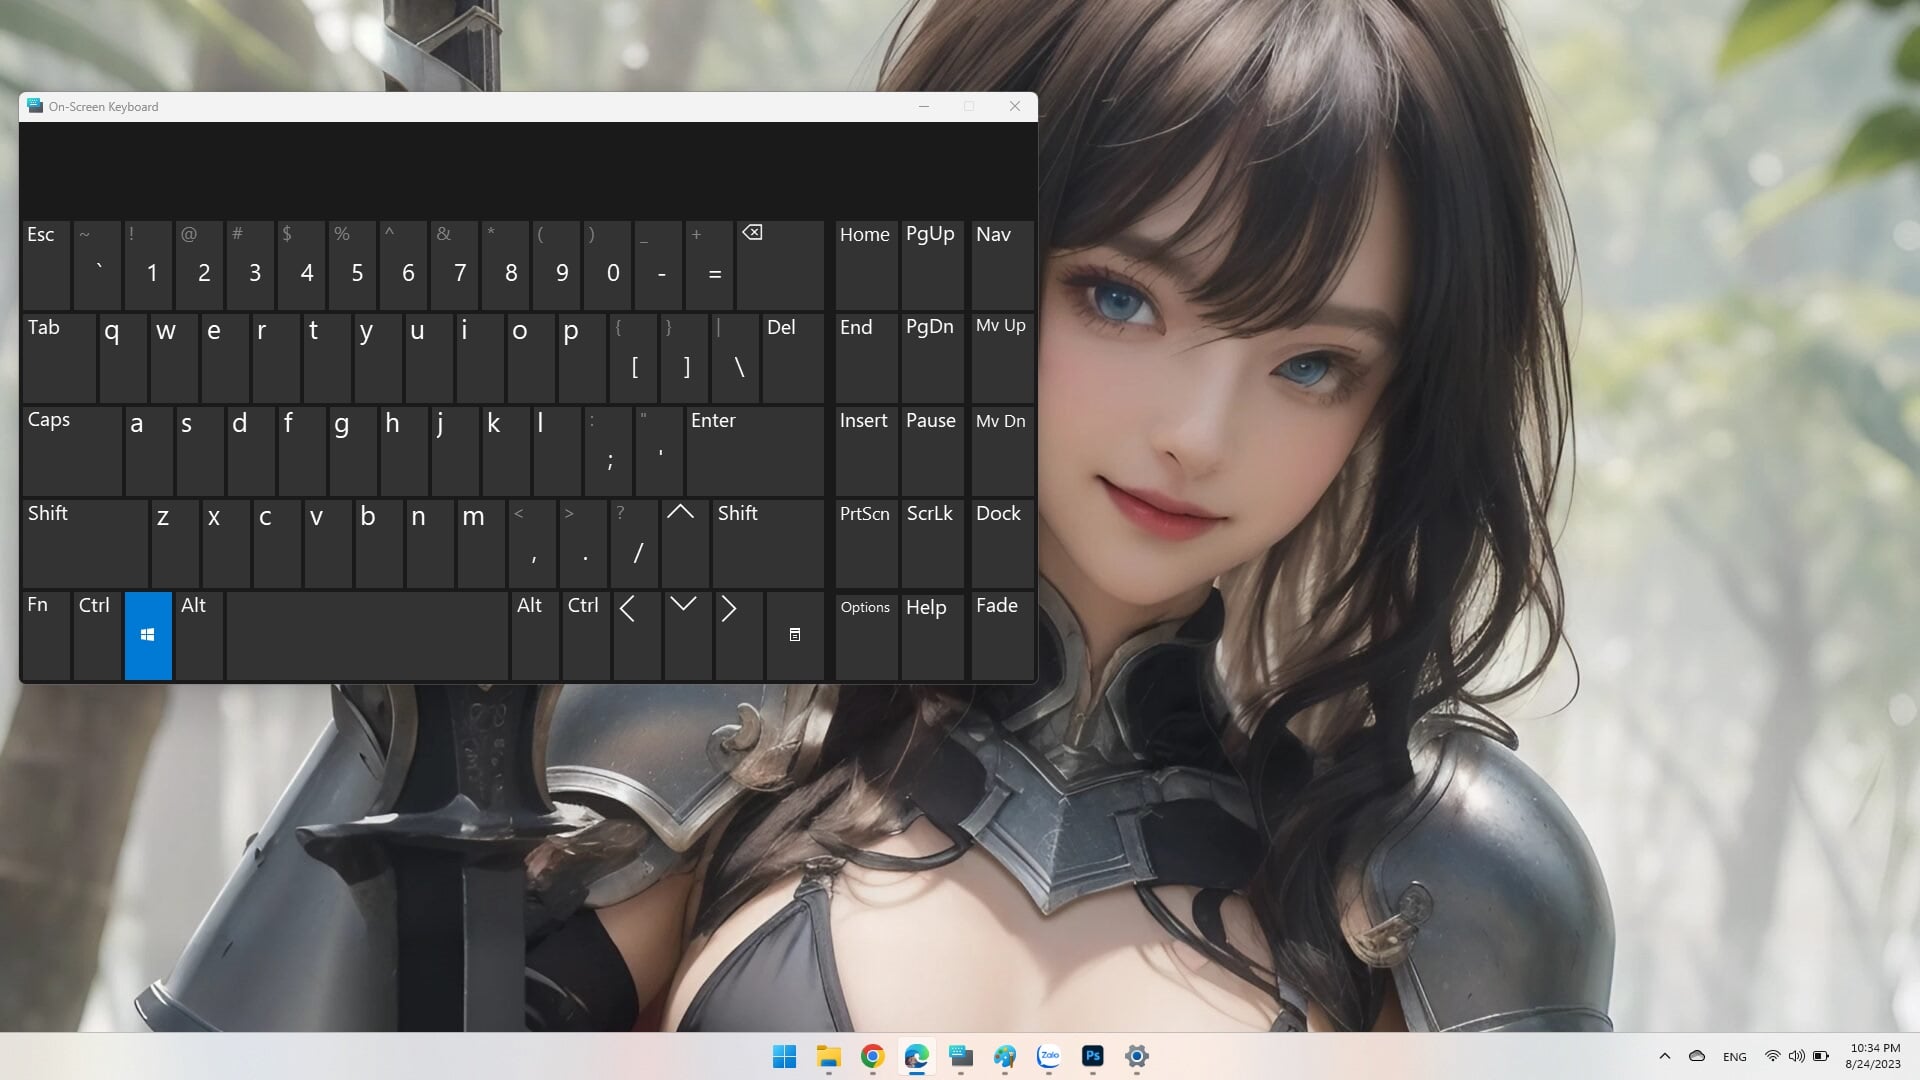Click the Fade key
Viewport: 1920px width, 1080px height.
pos(1002,635)
